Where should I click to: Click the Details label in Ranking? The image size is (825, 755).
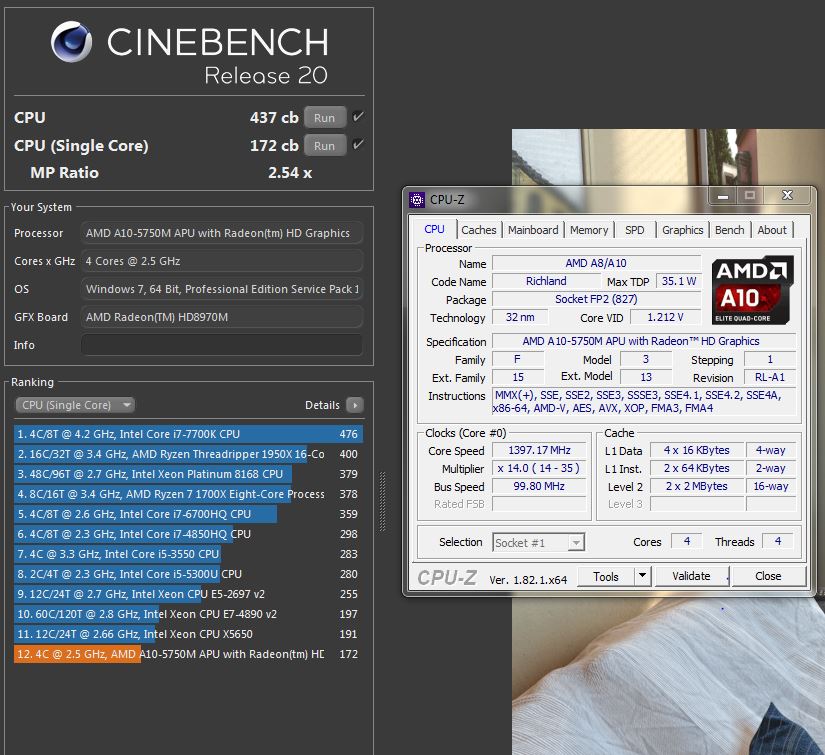click(x=322, y=405)
